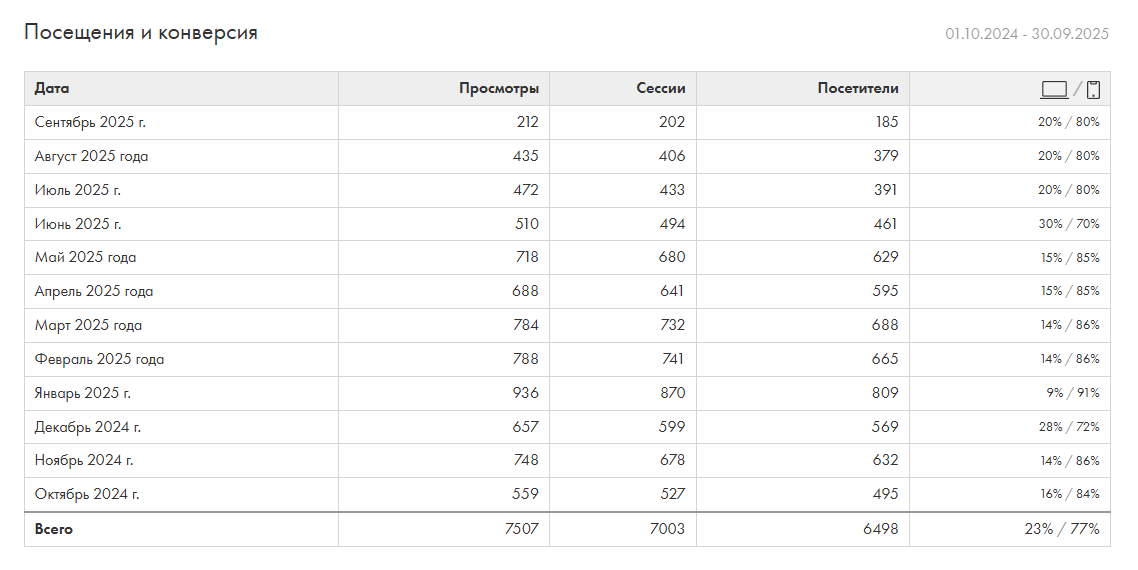The width and height of the screenshot is (1138, 570).
Task: Click the Посещения и конверсия heading
Action: (x=141, y=32)
